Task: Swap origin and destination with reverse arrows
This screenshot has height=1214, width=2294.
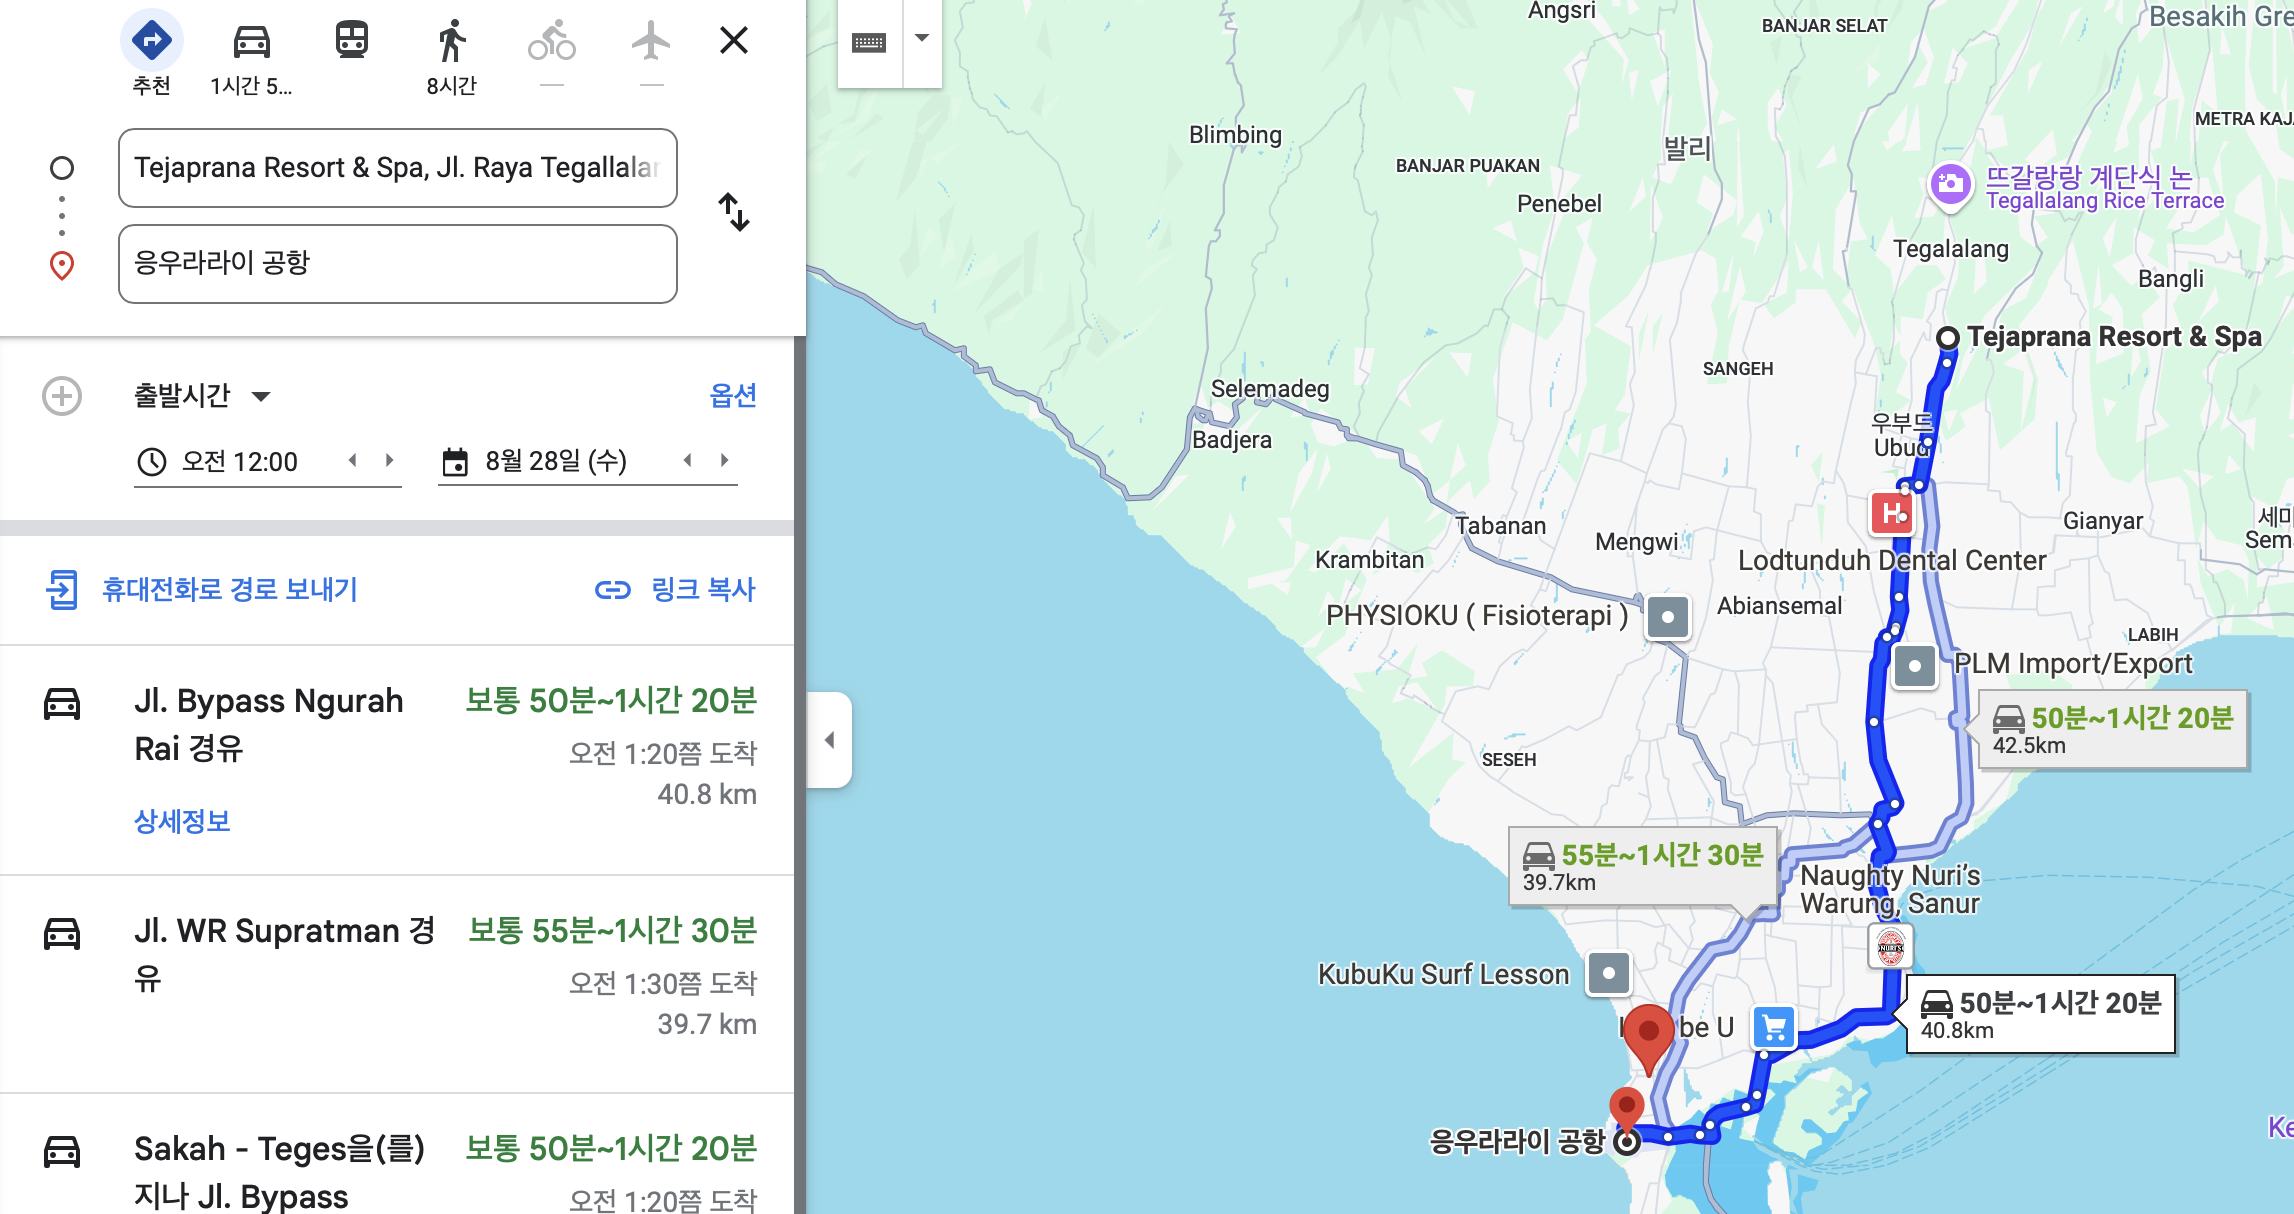Action: click(734, 212)
